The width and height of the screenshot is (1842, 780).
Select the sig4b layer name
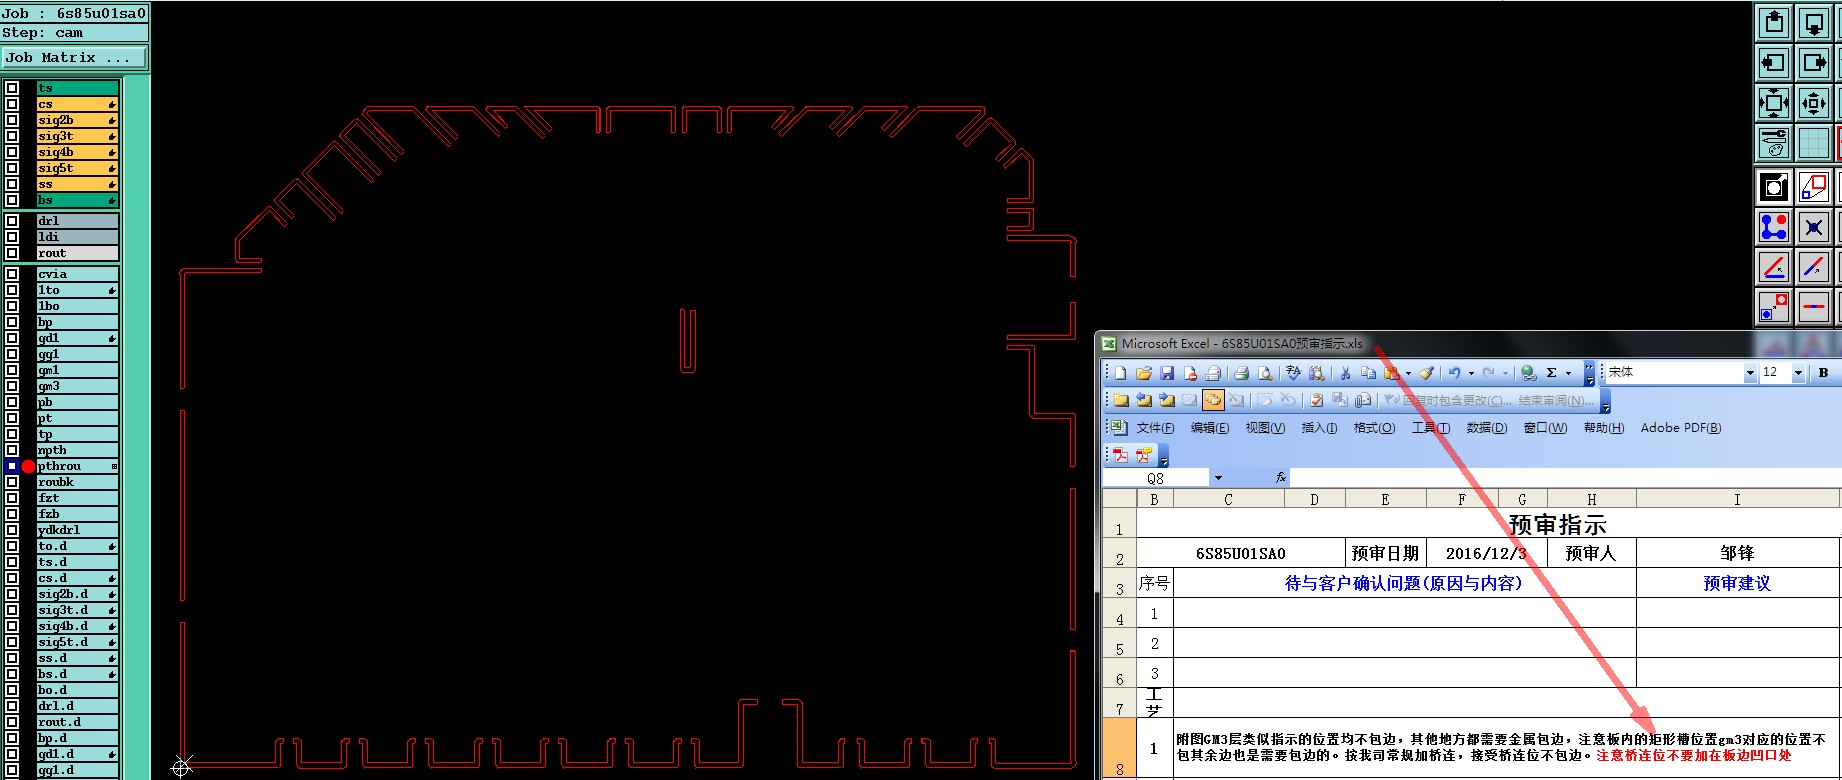coord(77,152)
